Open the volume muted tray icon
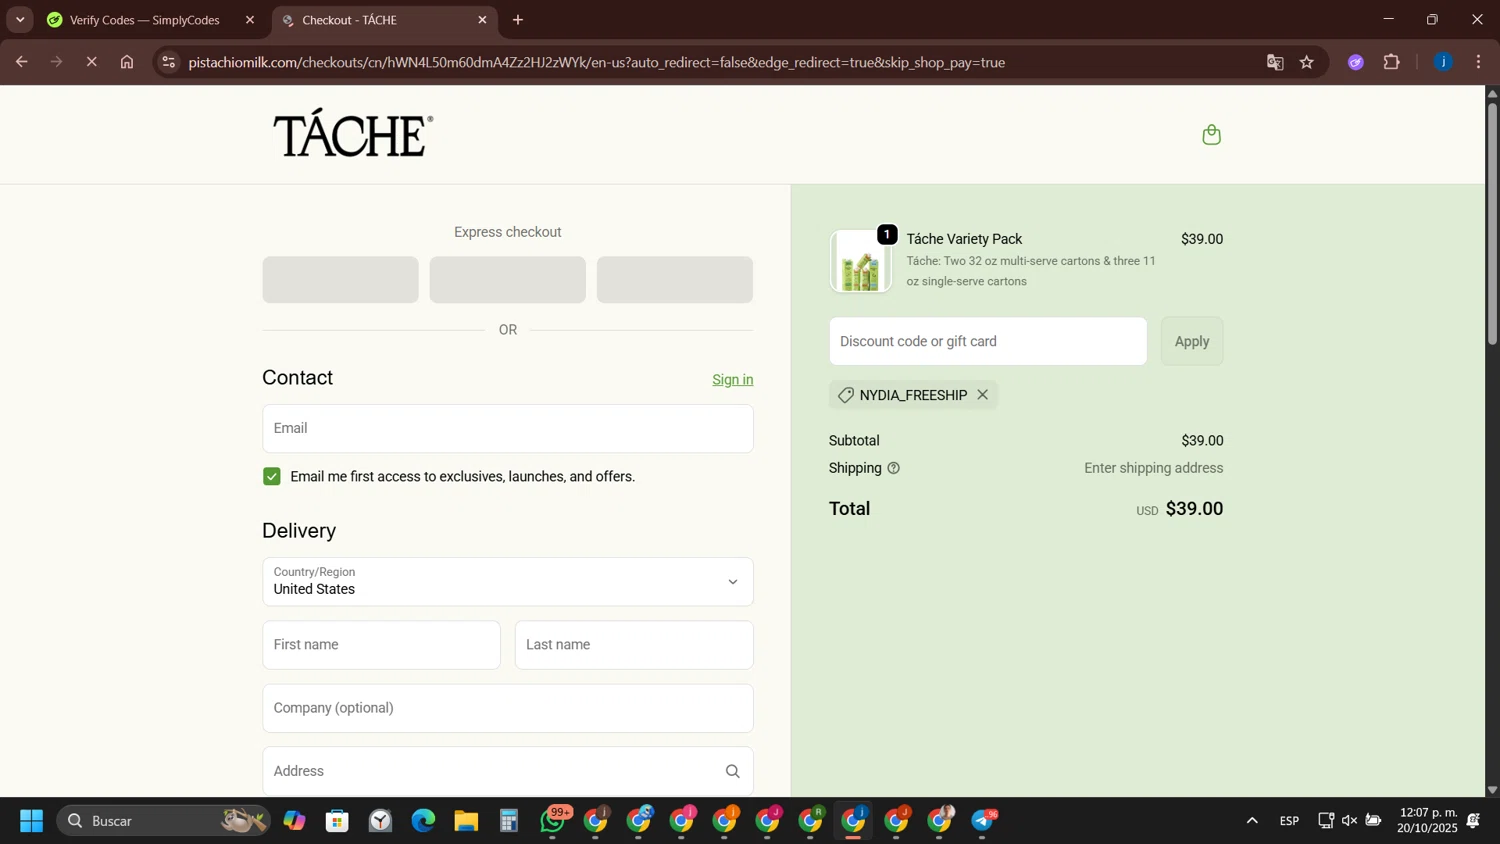The width and height of the screenshot is (1500, 844). coord(1349,821)
